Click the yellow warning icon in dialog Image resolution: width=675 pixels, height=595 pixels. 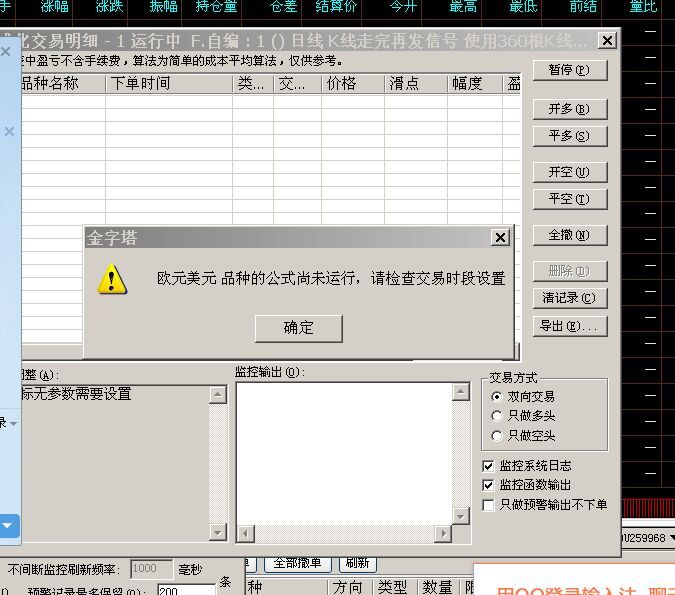point(112,279)
